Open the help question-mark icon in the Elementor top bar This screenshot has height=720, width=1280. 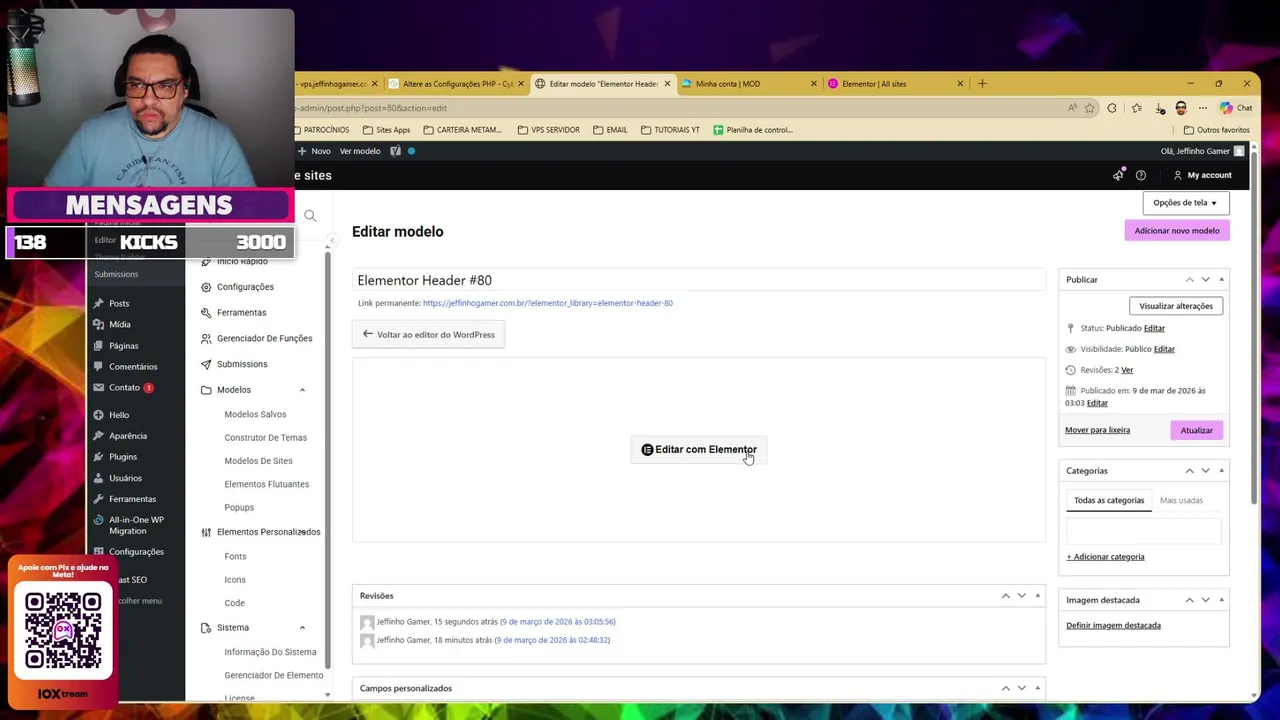1141,175
